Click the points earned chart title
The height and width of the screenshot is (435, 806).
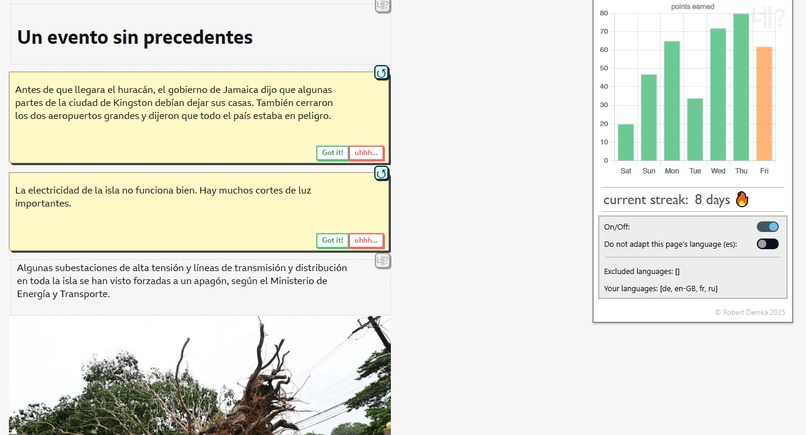click(x=692, y=7)
